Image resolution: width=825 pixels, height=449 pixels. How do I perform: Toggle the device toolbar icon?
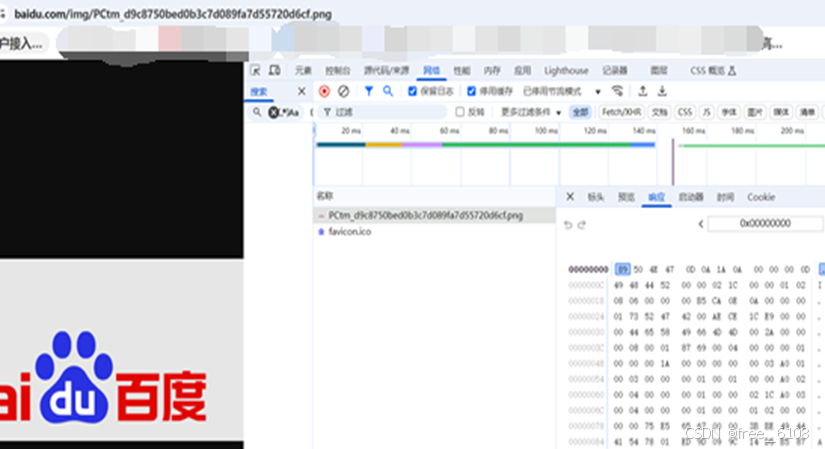[274, 70]
